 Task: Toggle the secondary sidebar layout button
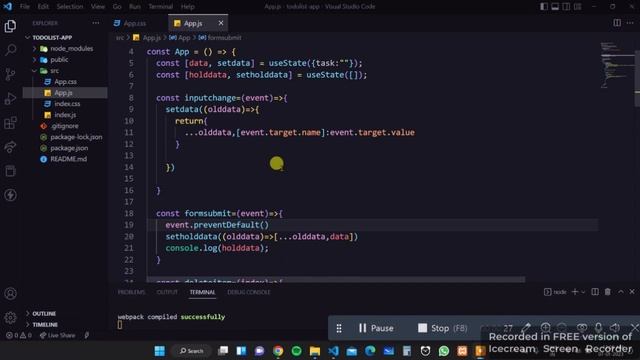(x=566, y=7)
